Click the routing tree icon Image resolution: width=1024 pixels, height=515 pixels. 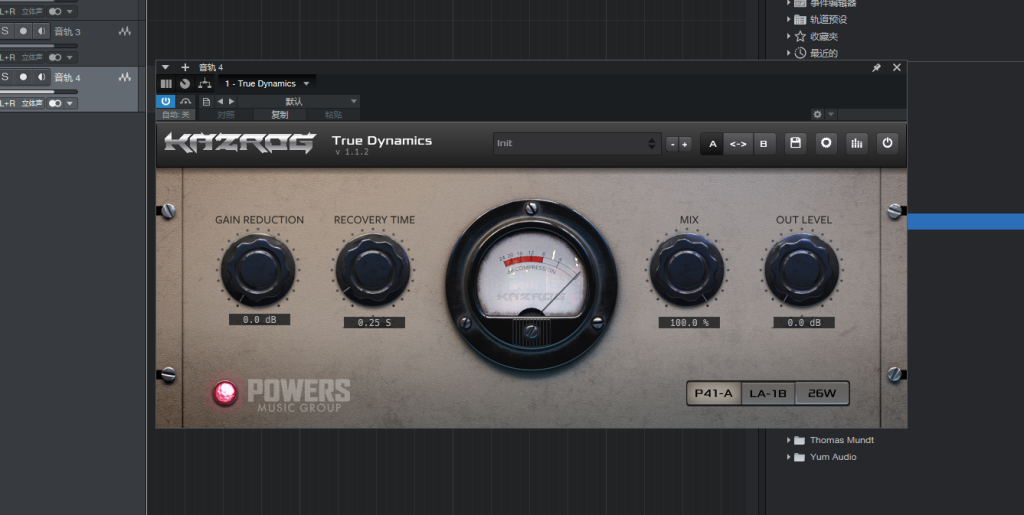(205, 84)
